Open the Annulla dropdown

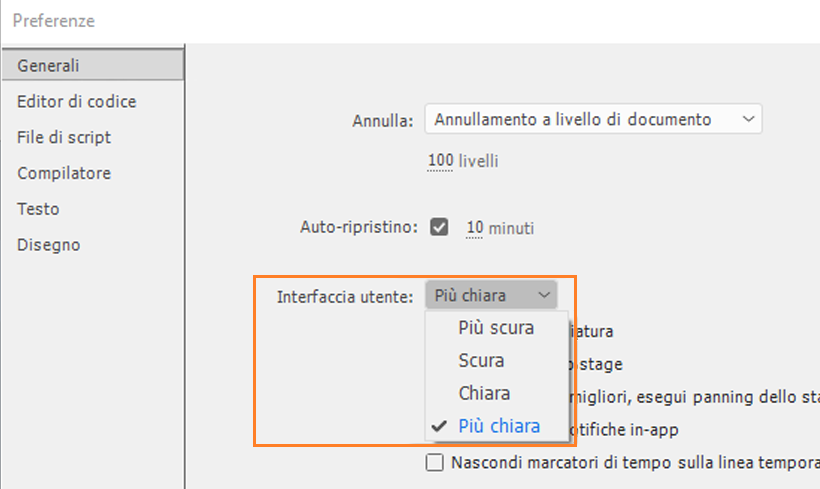point(593,120)
